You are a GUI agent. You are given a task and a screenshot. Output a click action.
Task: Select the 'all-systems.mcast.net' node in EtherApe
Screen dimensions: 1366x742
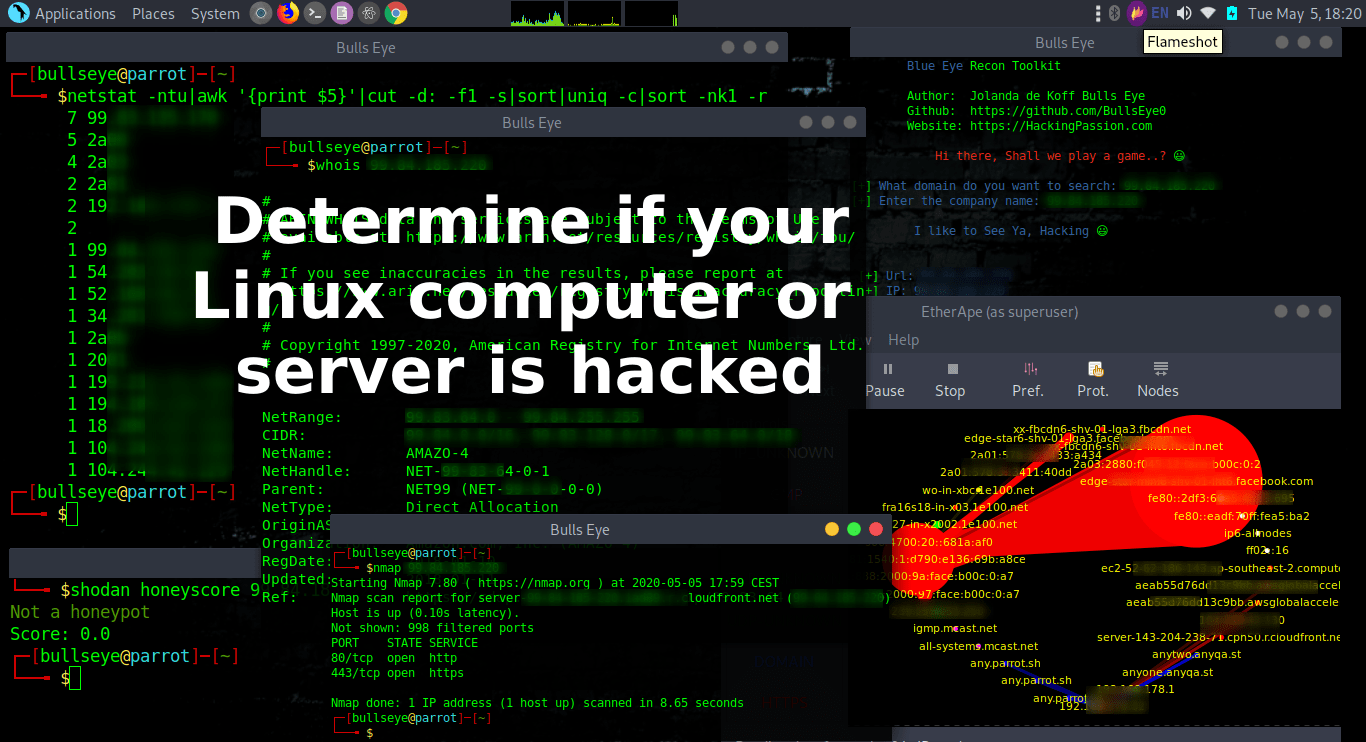(x=979, y=646)
